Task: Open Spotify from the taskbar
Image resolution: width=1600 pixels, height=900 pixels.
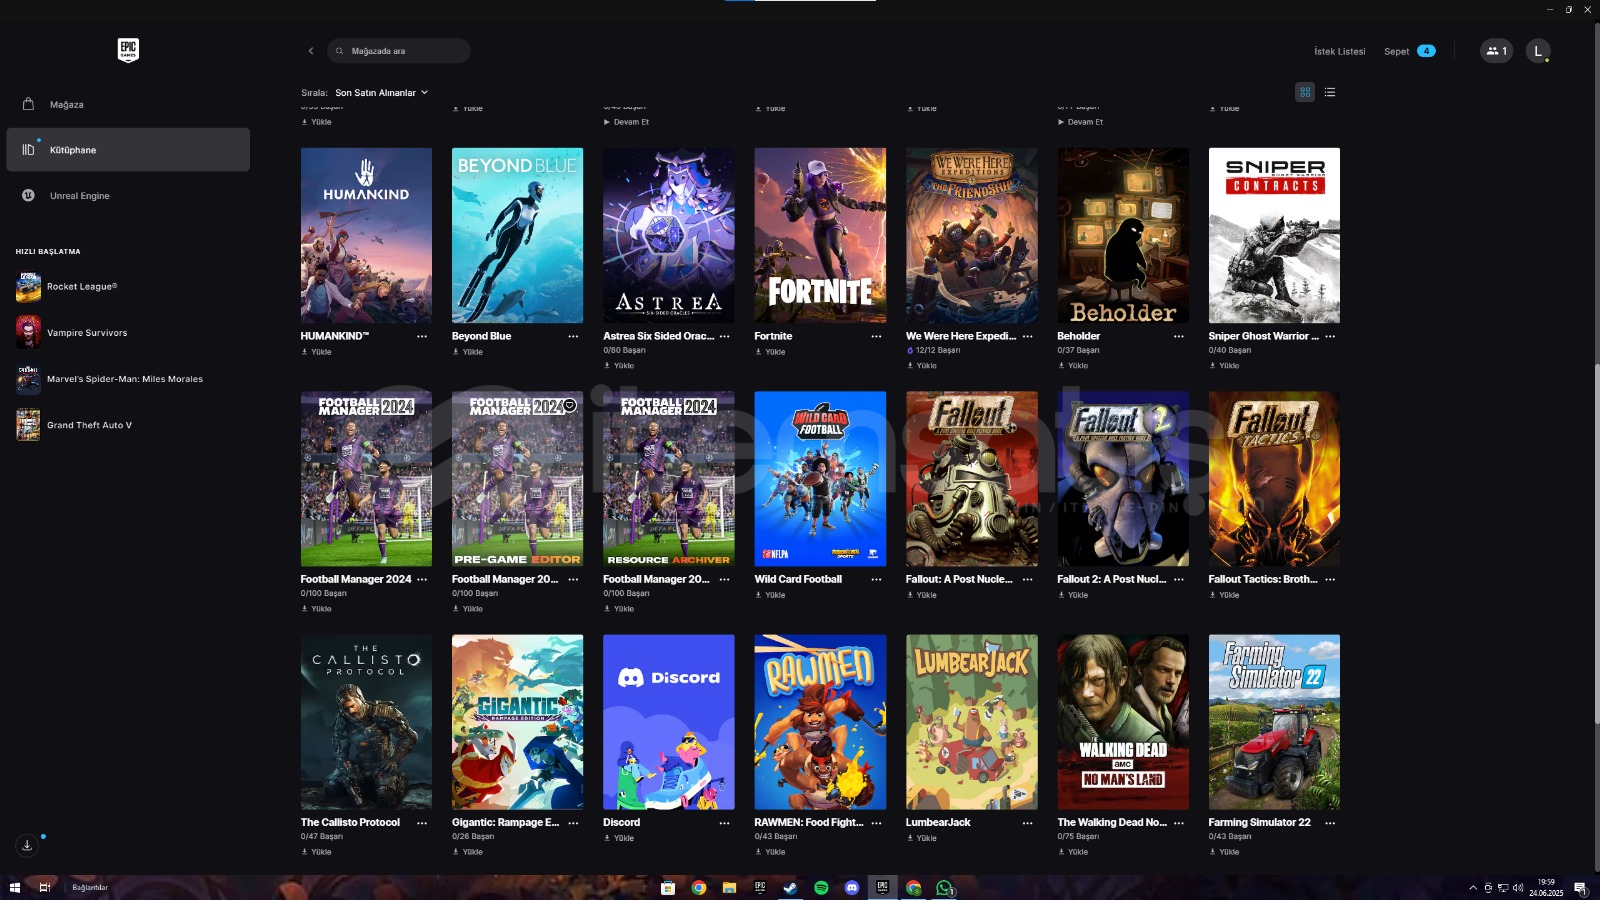Action: tap(821, 888)
